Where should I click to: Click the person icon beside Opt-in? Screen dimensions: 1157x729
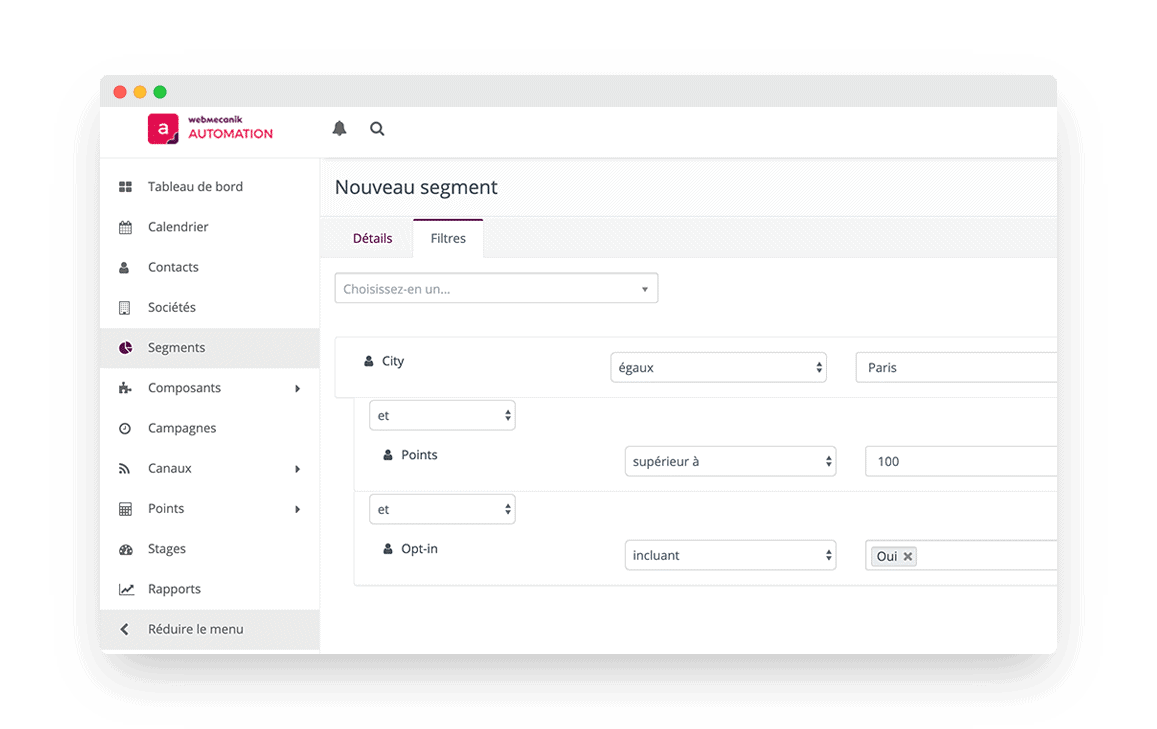[387, 548]
